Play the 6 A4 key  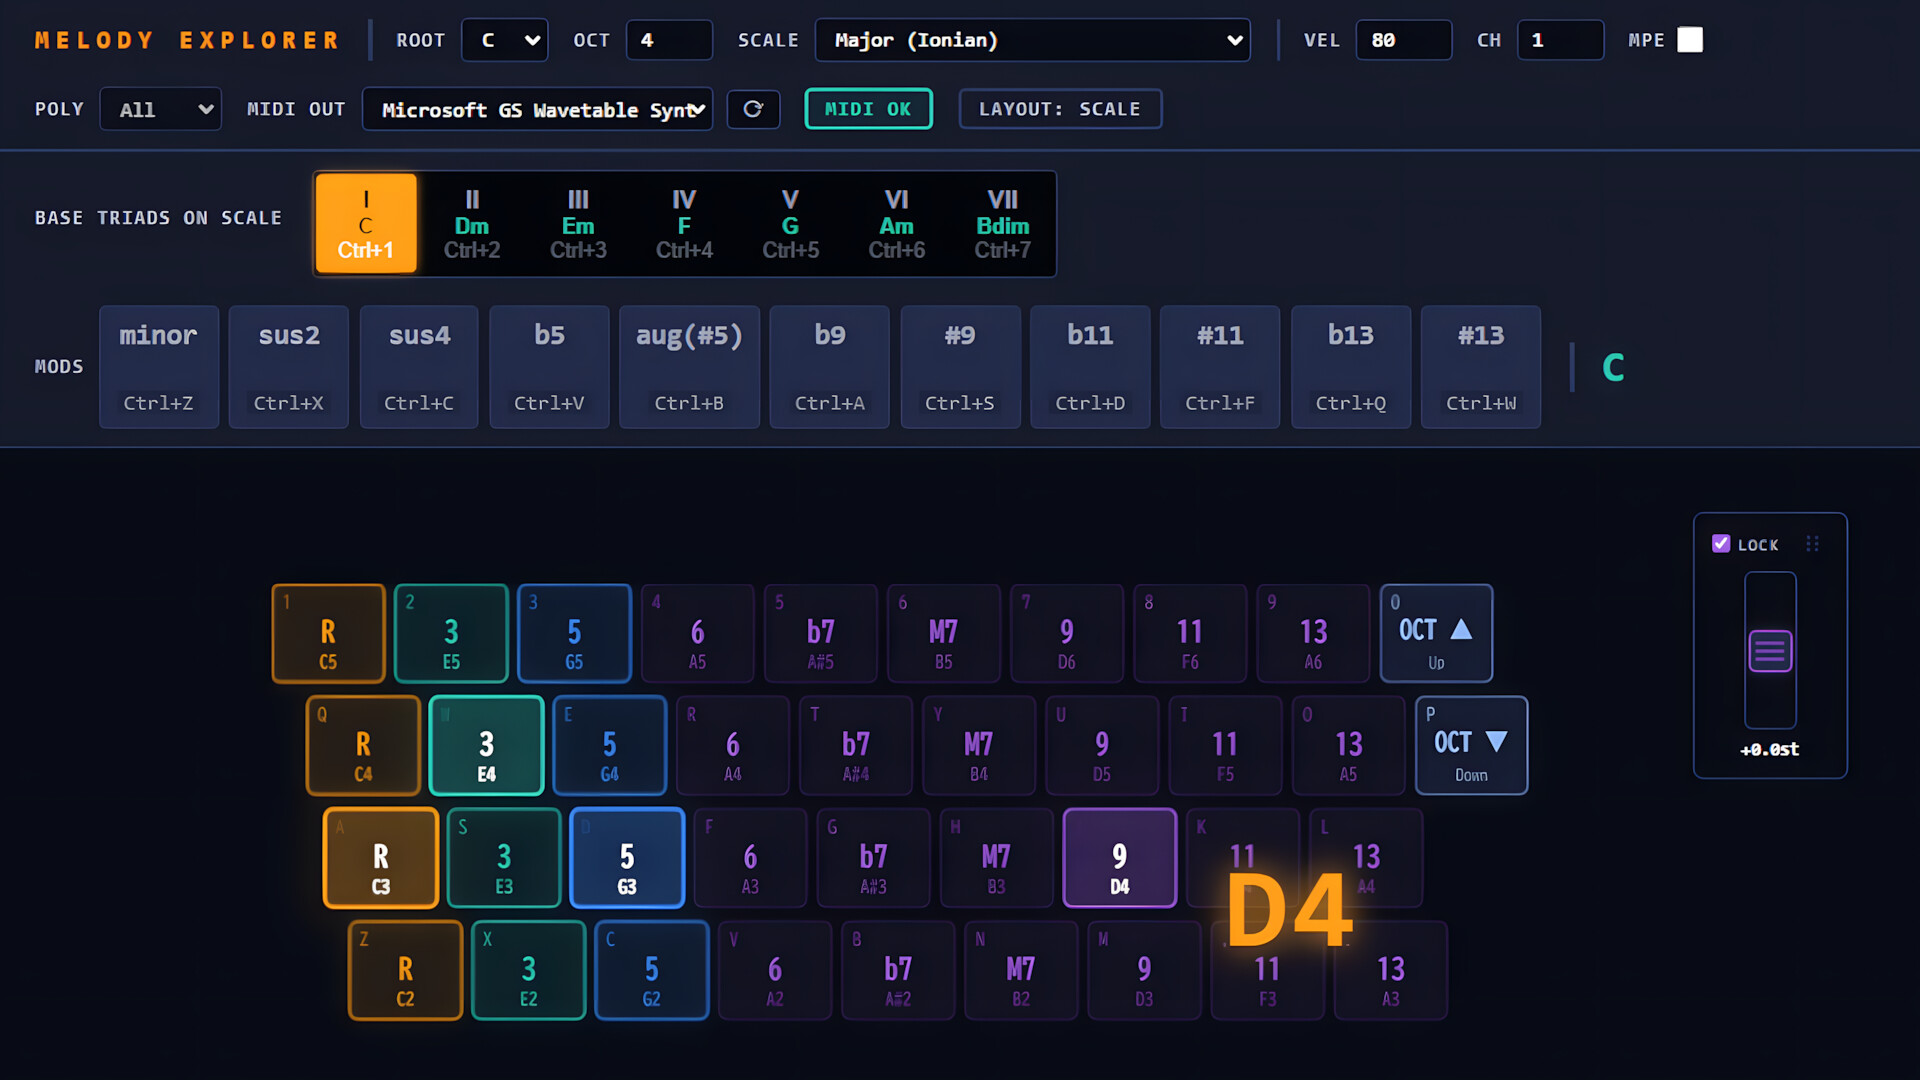pos(732,746)
